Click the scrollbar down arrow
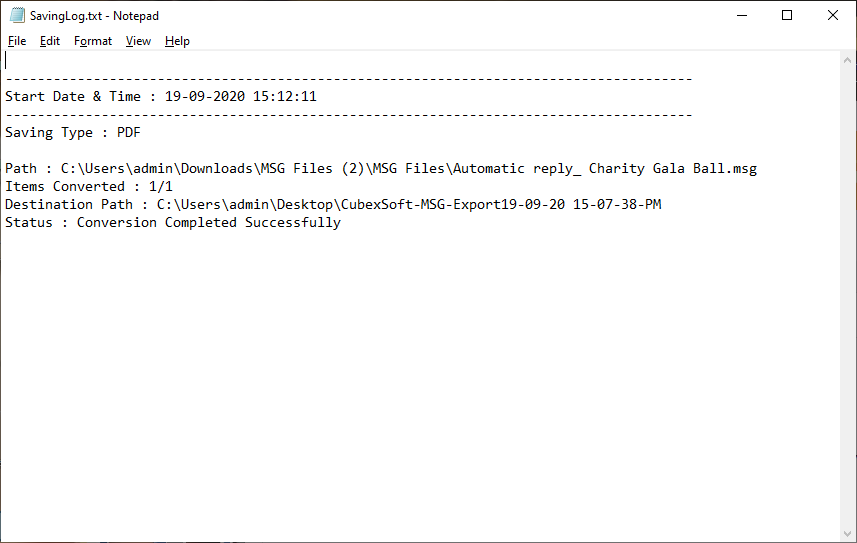Image resolution: width=857 pixels, height=543 pixels. click(x=847, y=534)
